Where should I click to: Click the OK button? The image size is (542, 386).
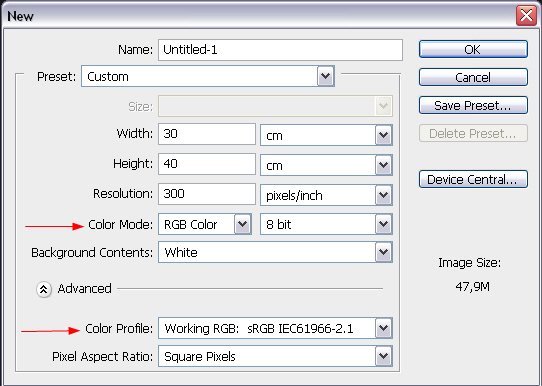[473, 49]
